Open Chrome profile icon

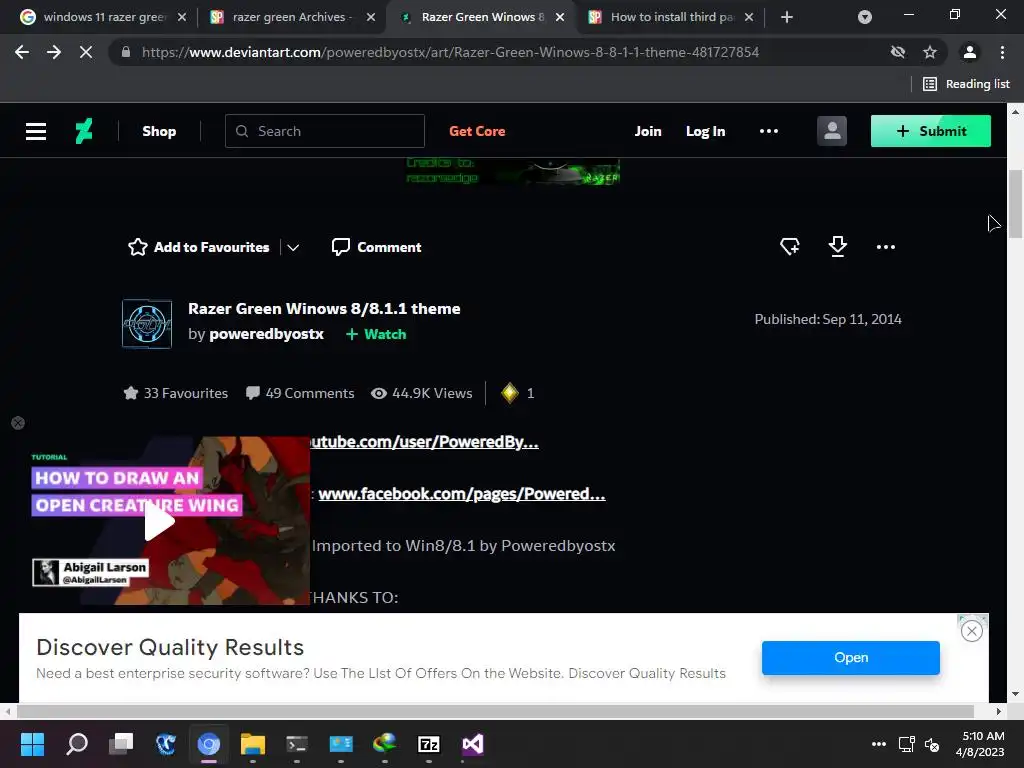pyautogui.click(x=970, y=52)
